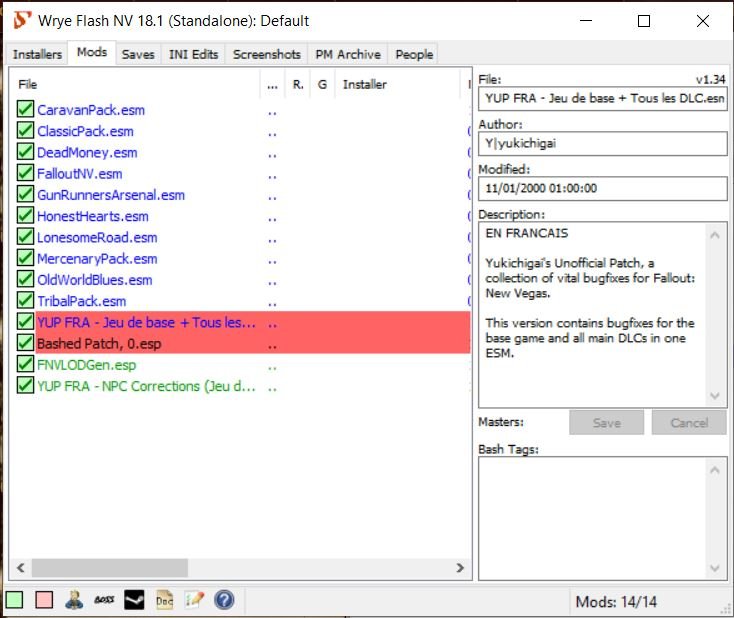Screen dimensions: 734x618
Task: Maximize the Wrye Flash window
Action: click(x=644, y=21)
